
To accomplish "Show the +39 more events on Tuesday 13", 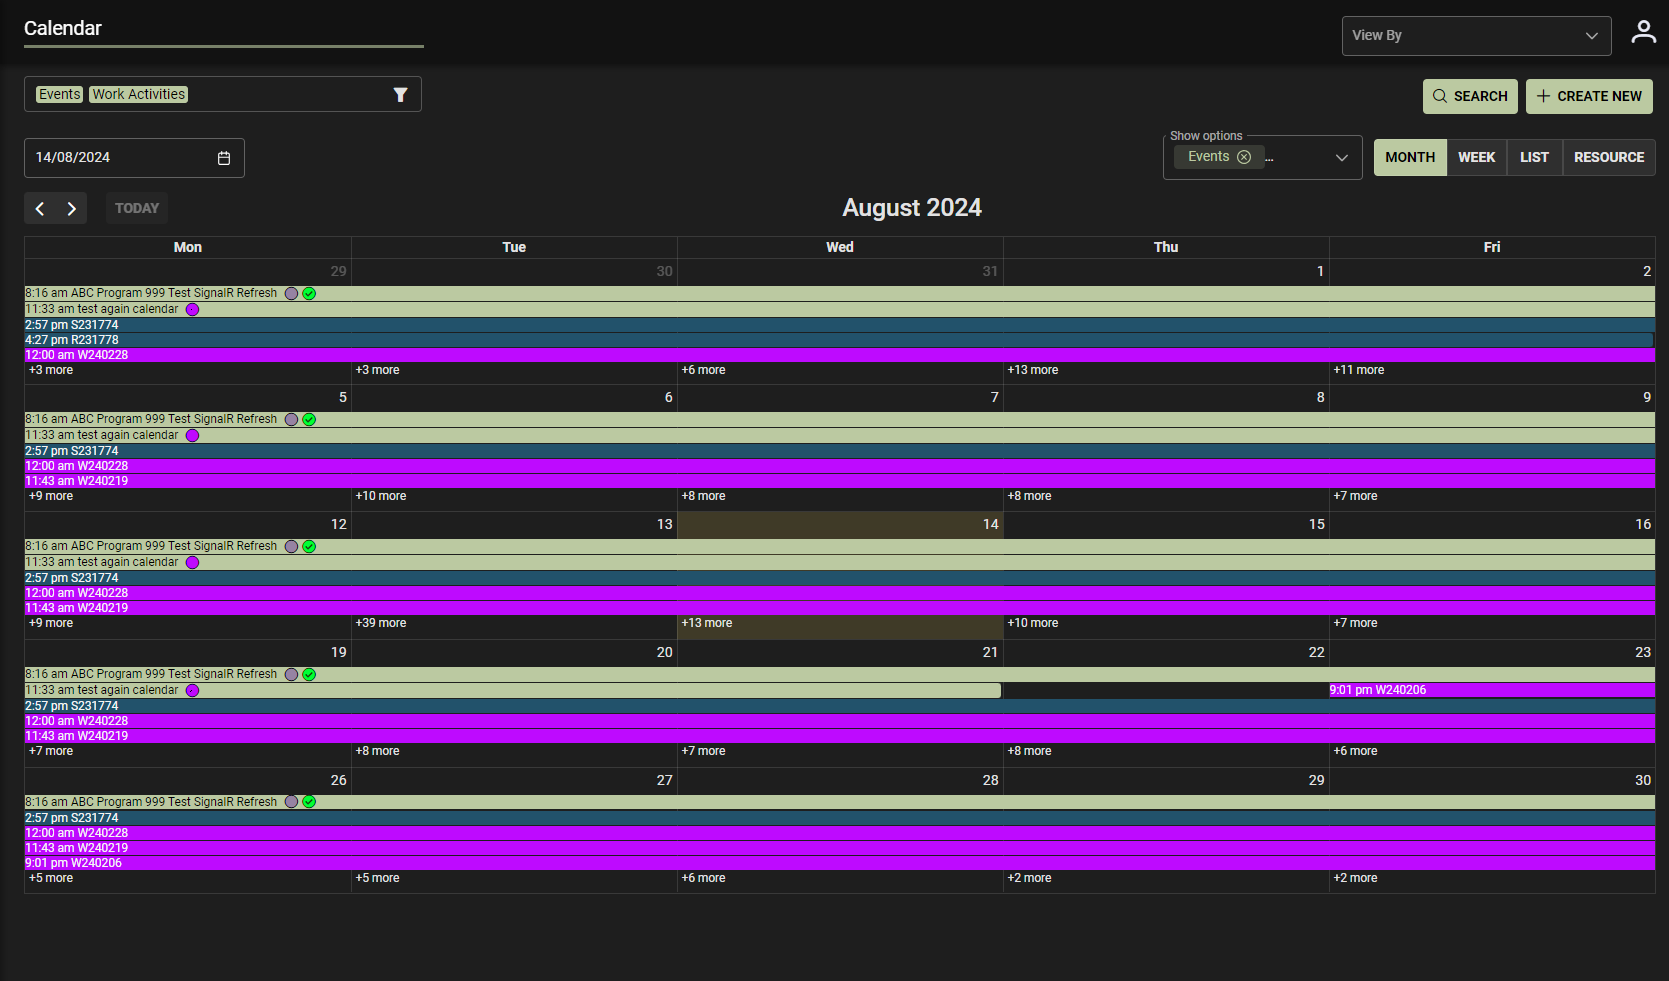I will pyautogui.click(x=381, y=623).
